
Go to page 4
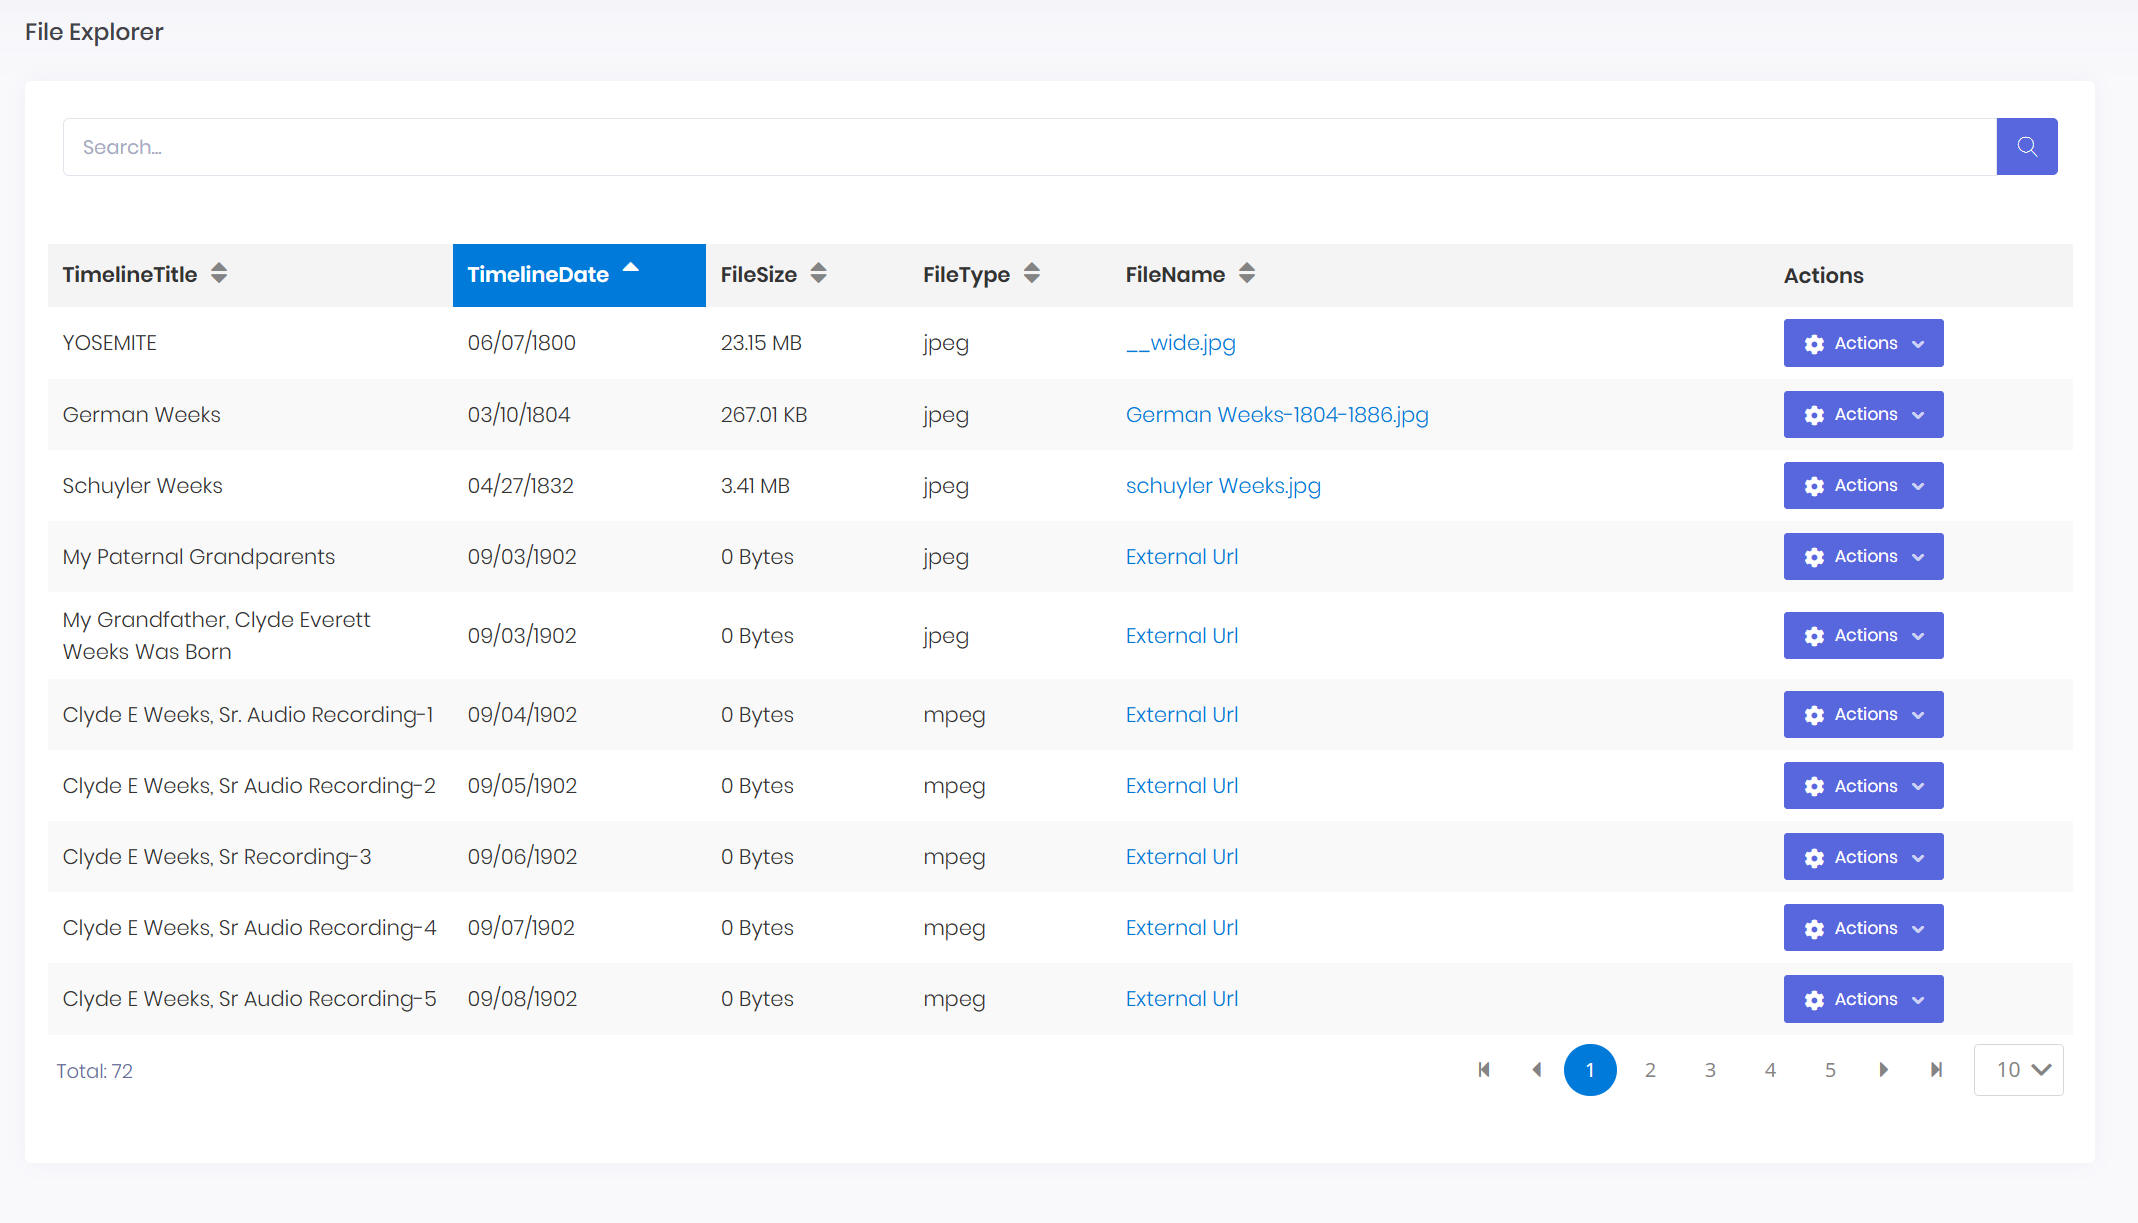point(1770,1070)
